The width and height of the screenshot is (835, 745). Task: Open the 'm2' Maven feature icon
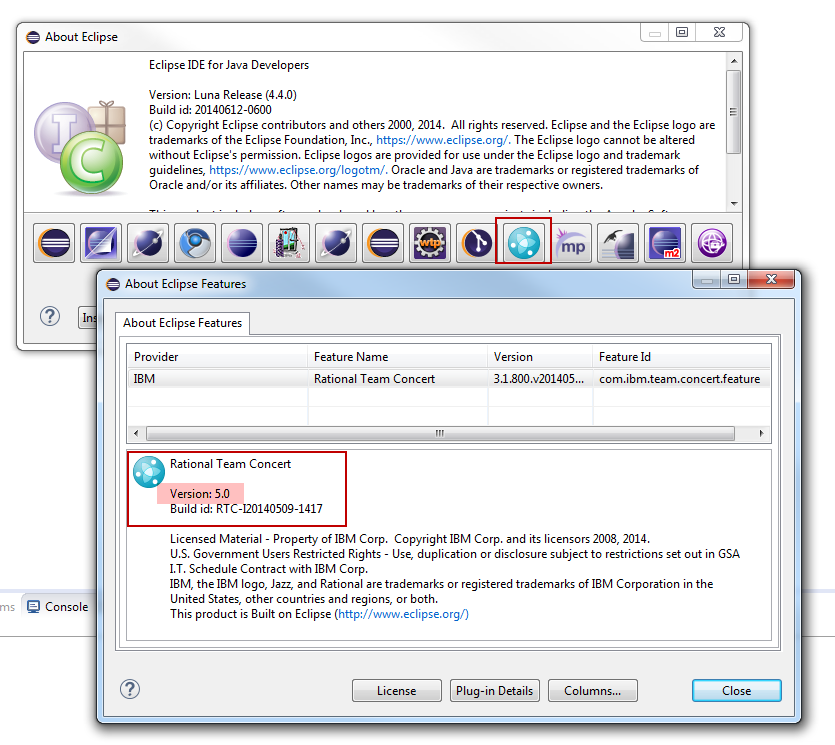(x=665, y=243)
